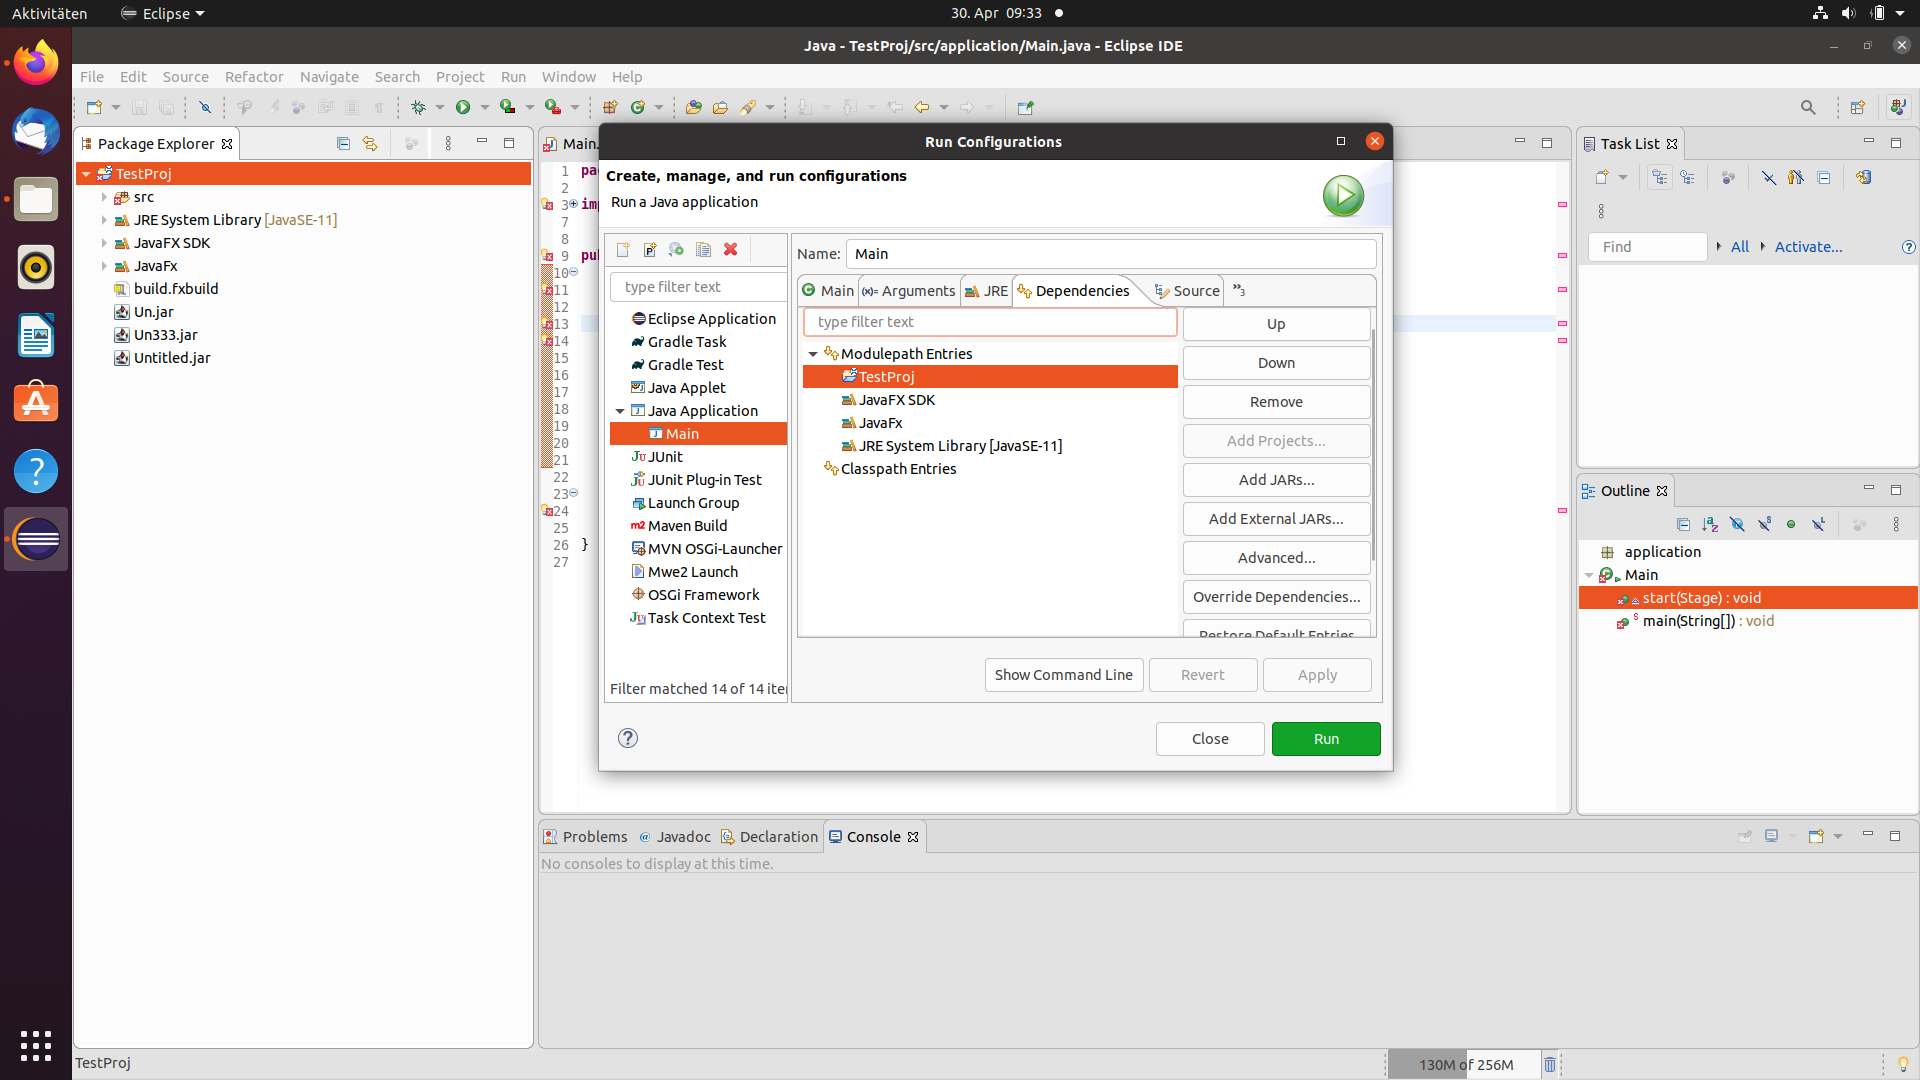Viewport: 1920px width, 1080px height.
Task: Toggle Show Only My Tasks in Task List
Action: click(1796, 178)
